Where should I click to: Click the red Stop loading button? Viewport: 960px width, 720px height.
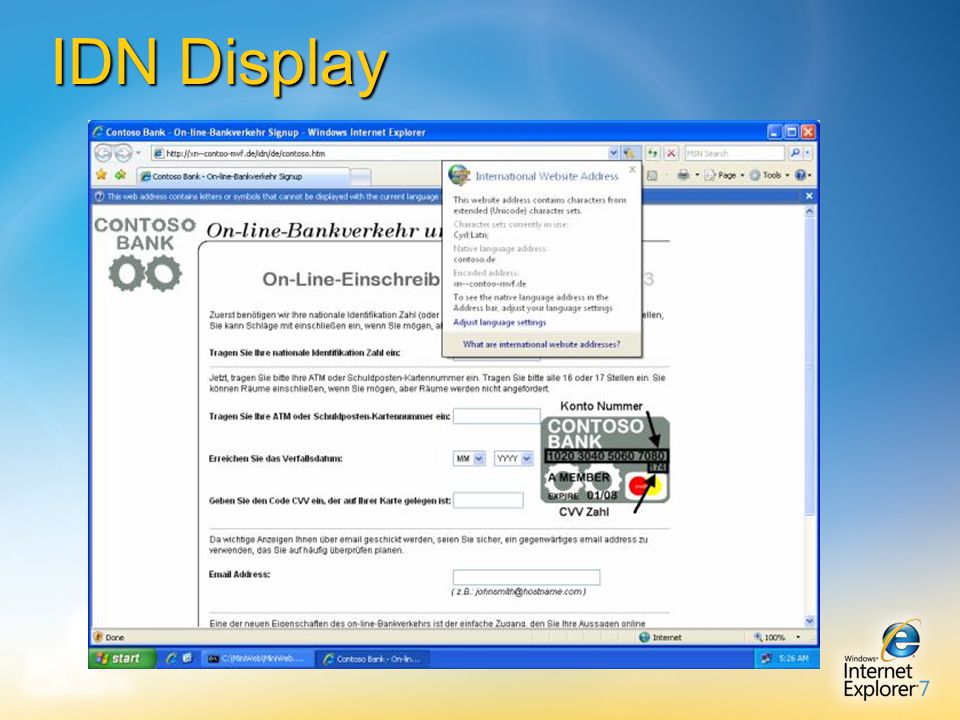(x=671, y=153)
